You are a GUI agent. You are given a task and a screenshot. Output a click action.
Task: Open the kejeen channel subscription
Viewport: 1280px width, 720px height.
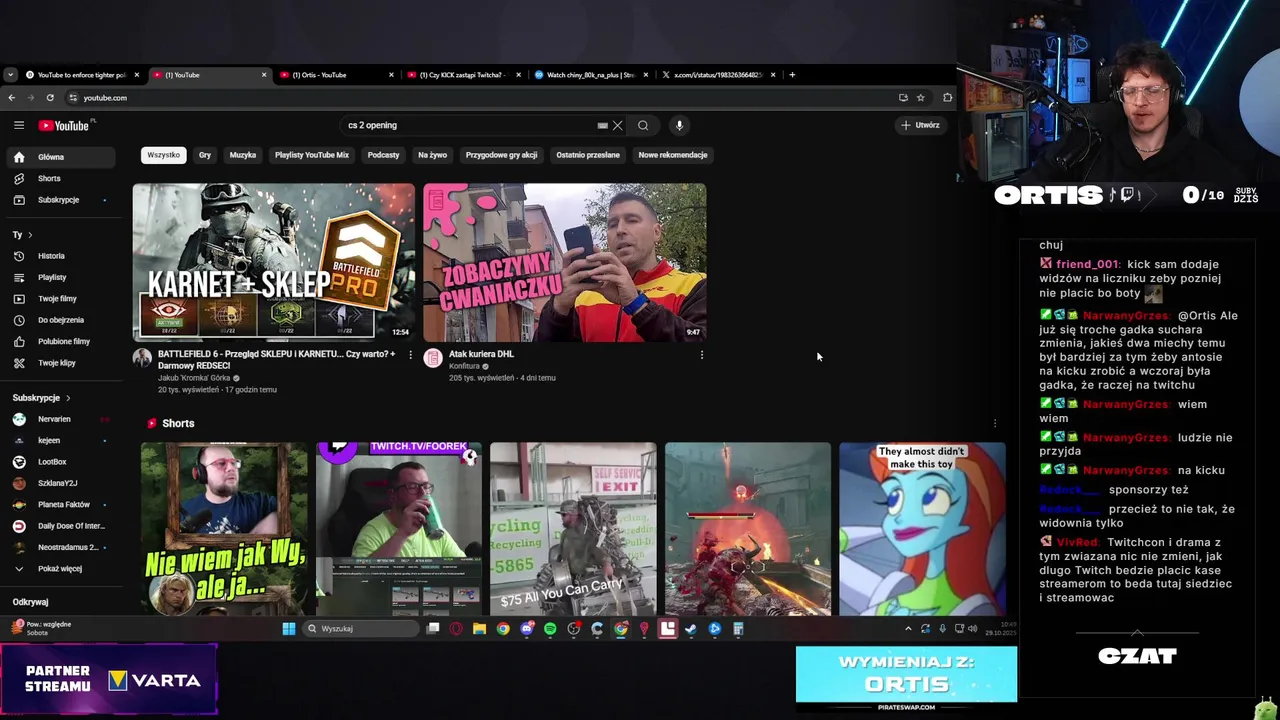pos(62,440)
